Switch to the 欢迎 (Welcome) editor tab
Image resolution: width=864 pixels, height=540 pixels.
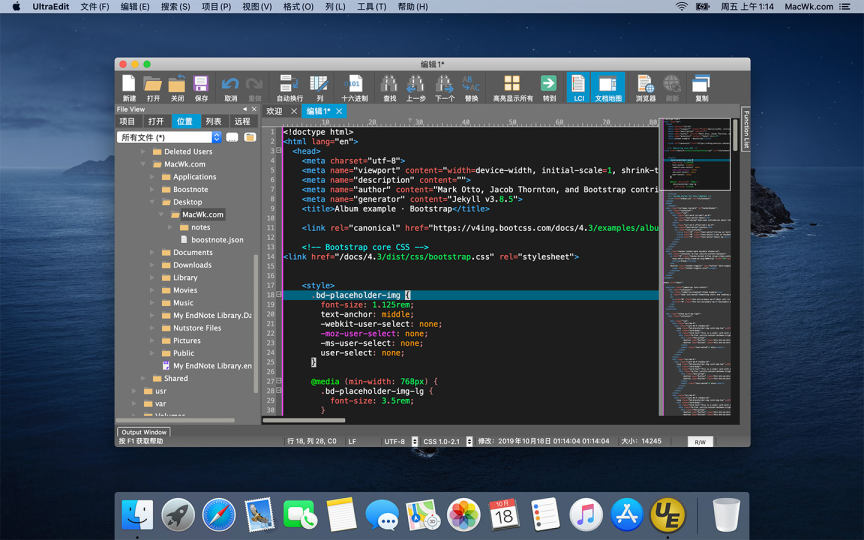[274, 111]
